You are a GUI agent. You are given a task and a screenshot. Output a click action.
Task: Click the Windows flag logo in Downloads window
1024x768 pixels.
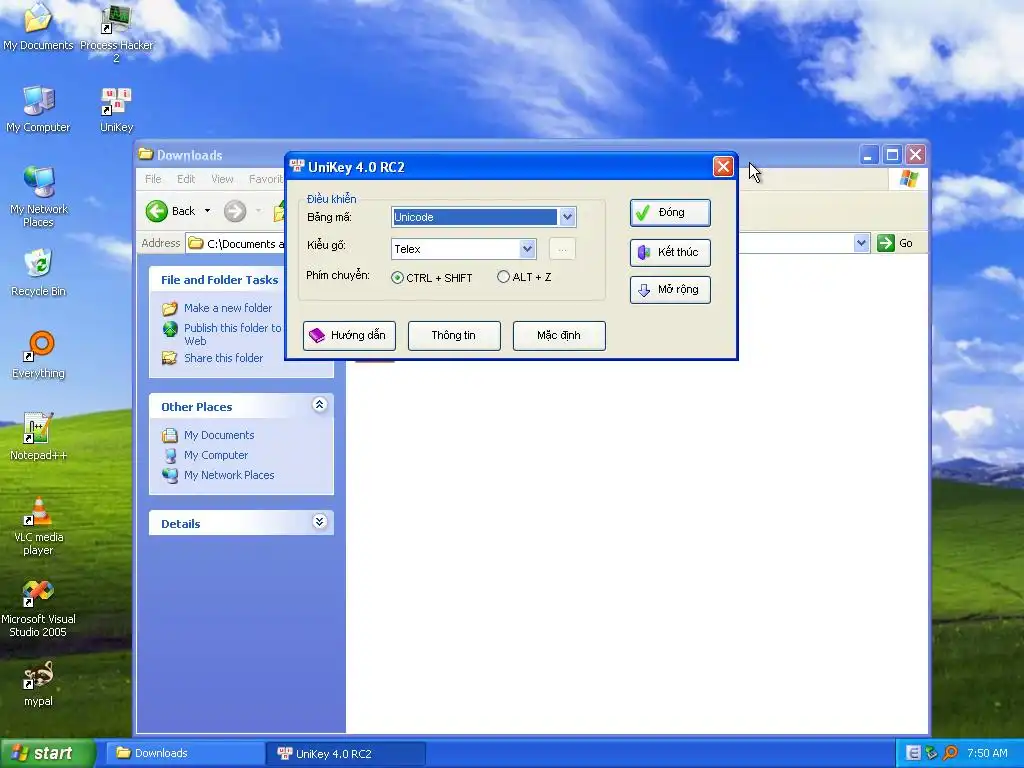(x=908, y=178)
